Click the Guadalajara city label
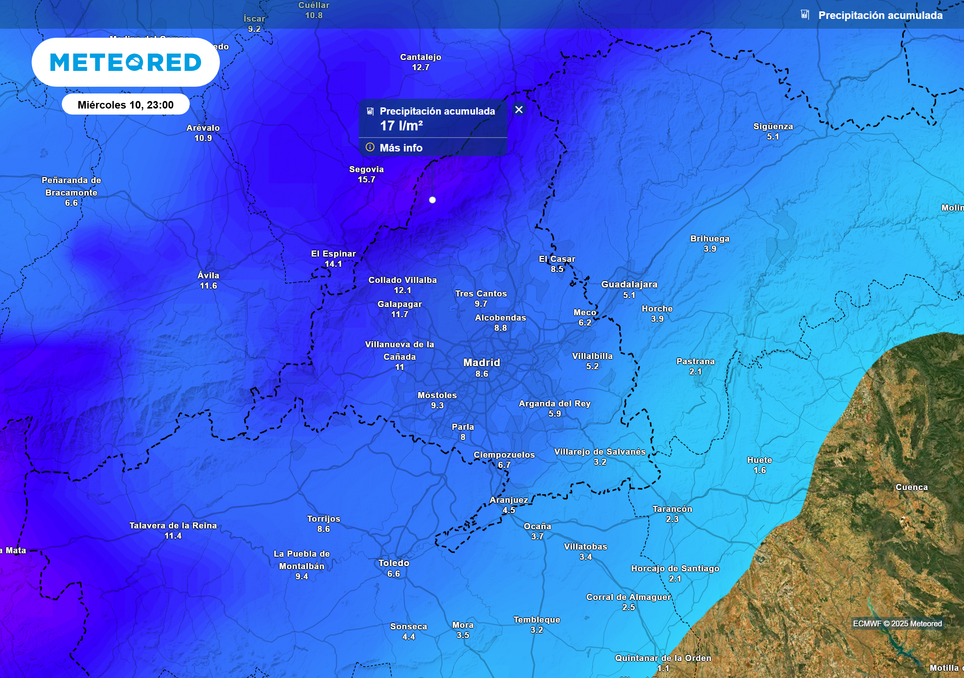 (629, 285)
